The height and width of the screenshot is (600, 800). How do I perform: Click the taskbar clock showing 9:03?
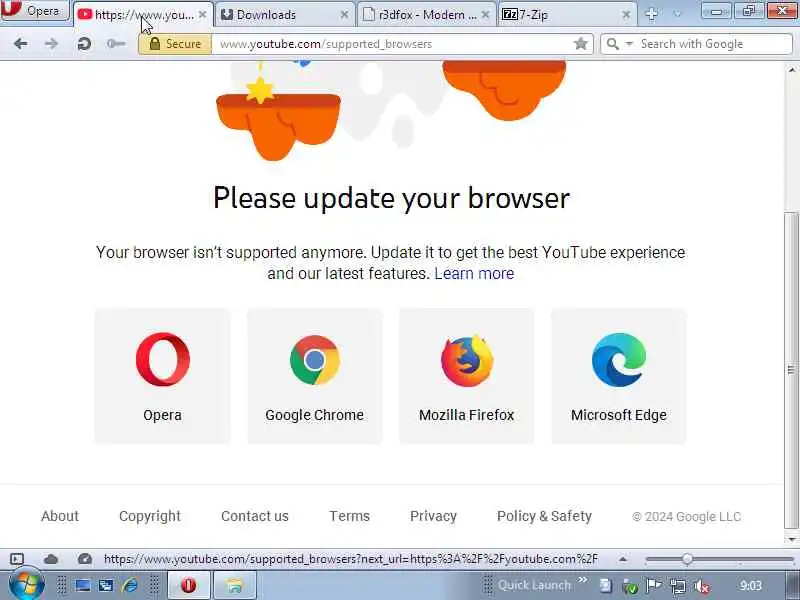pos(751,586)
